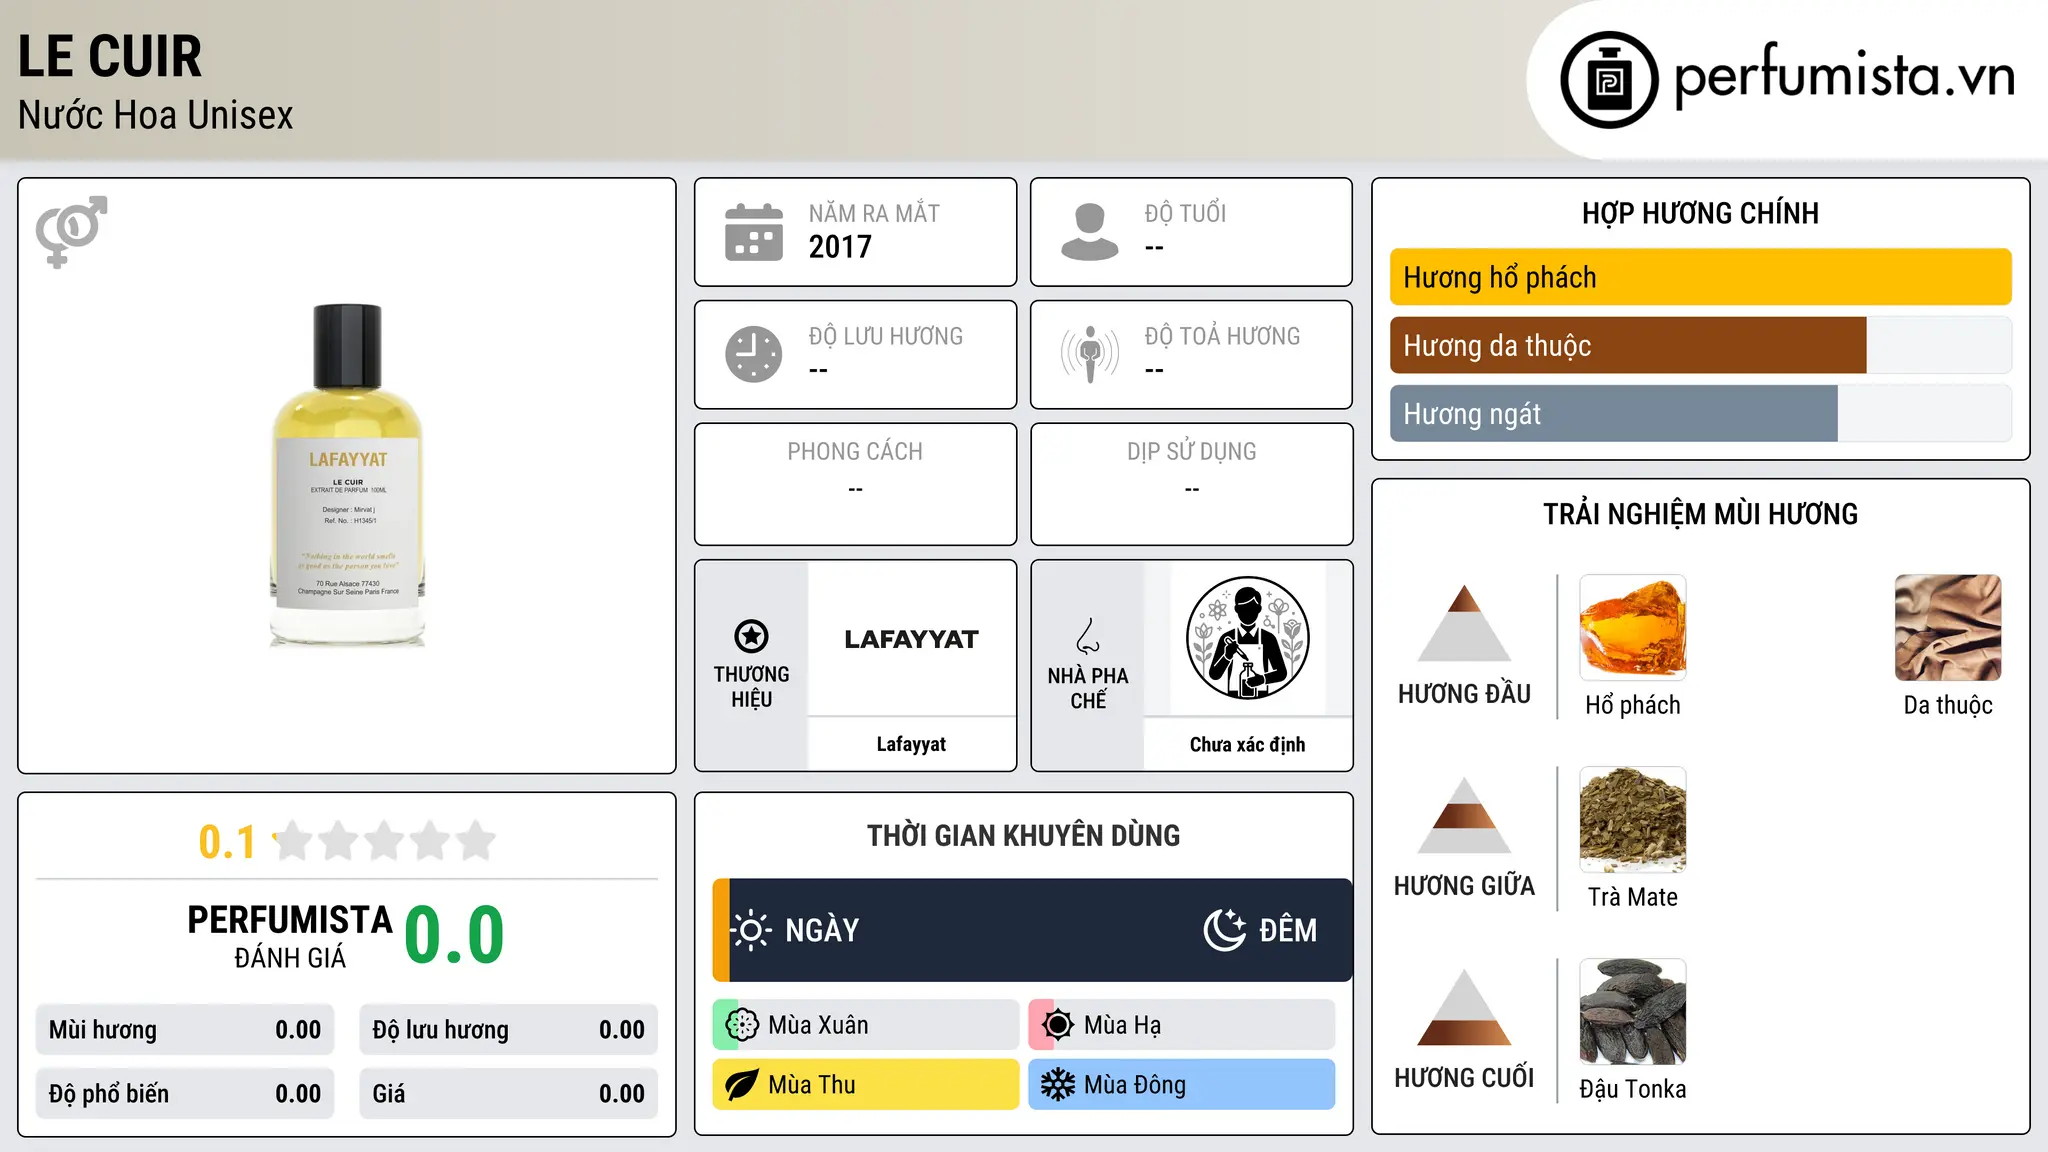Click the 0.1 user rating score
Viewport: 2048px width, 1152px height.
(227, 842)
